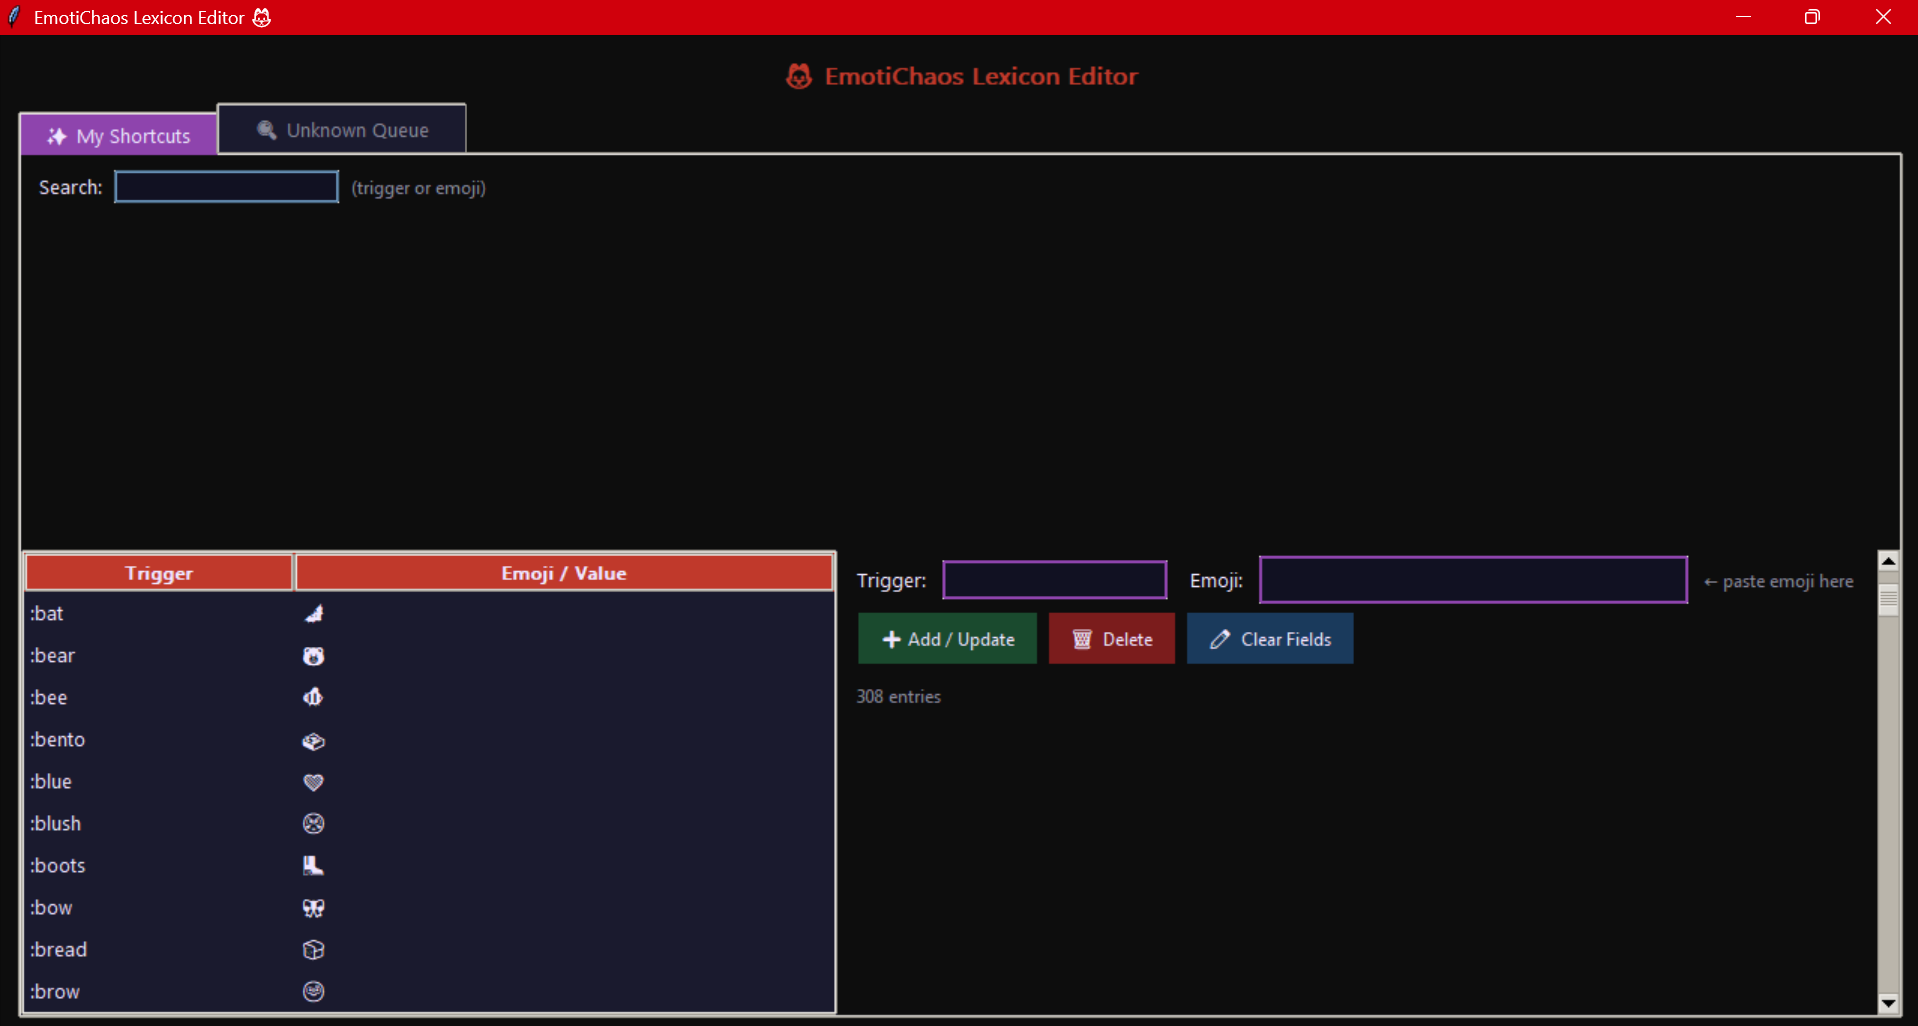The width and height of the screenshot is (1918, 1026).
Task: Minimize the EmotiChaos window
Action: click(1743, 17)
